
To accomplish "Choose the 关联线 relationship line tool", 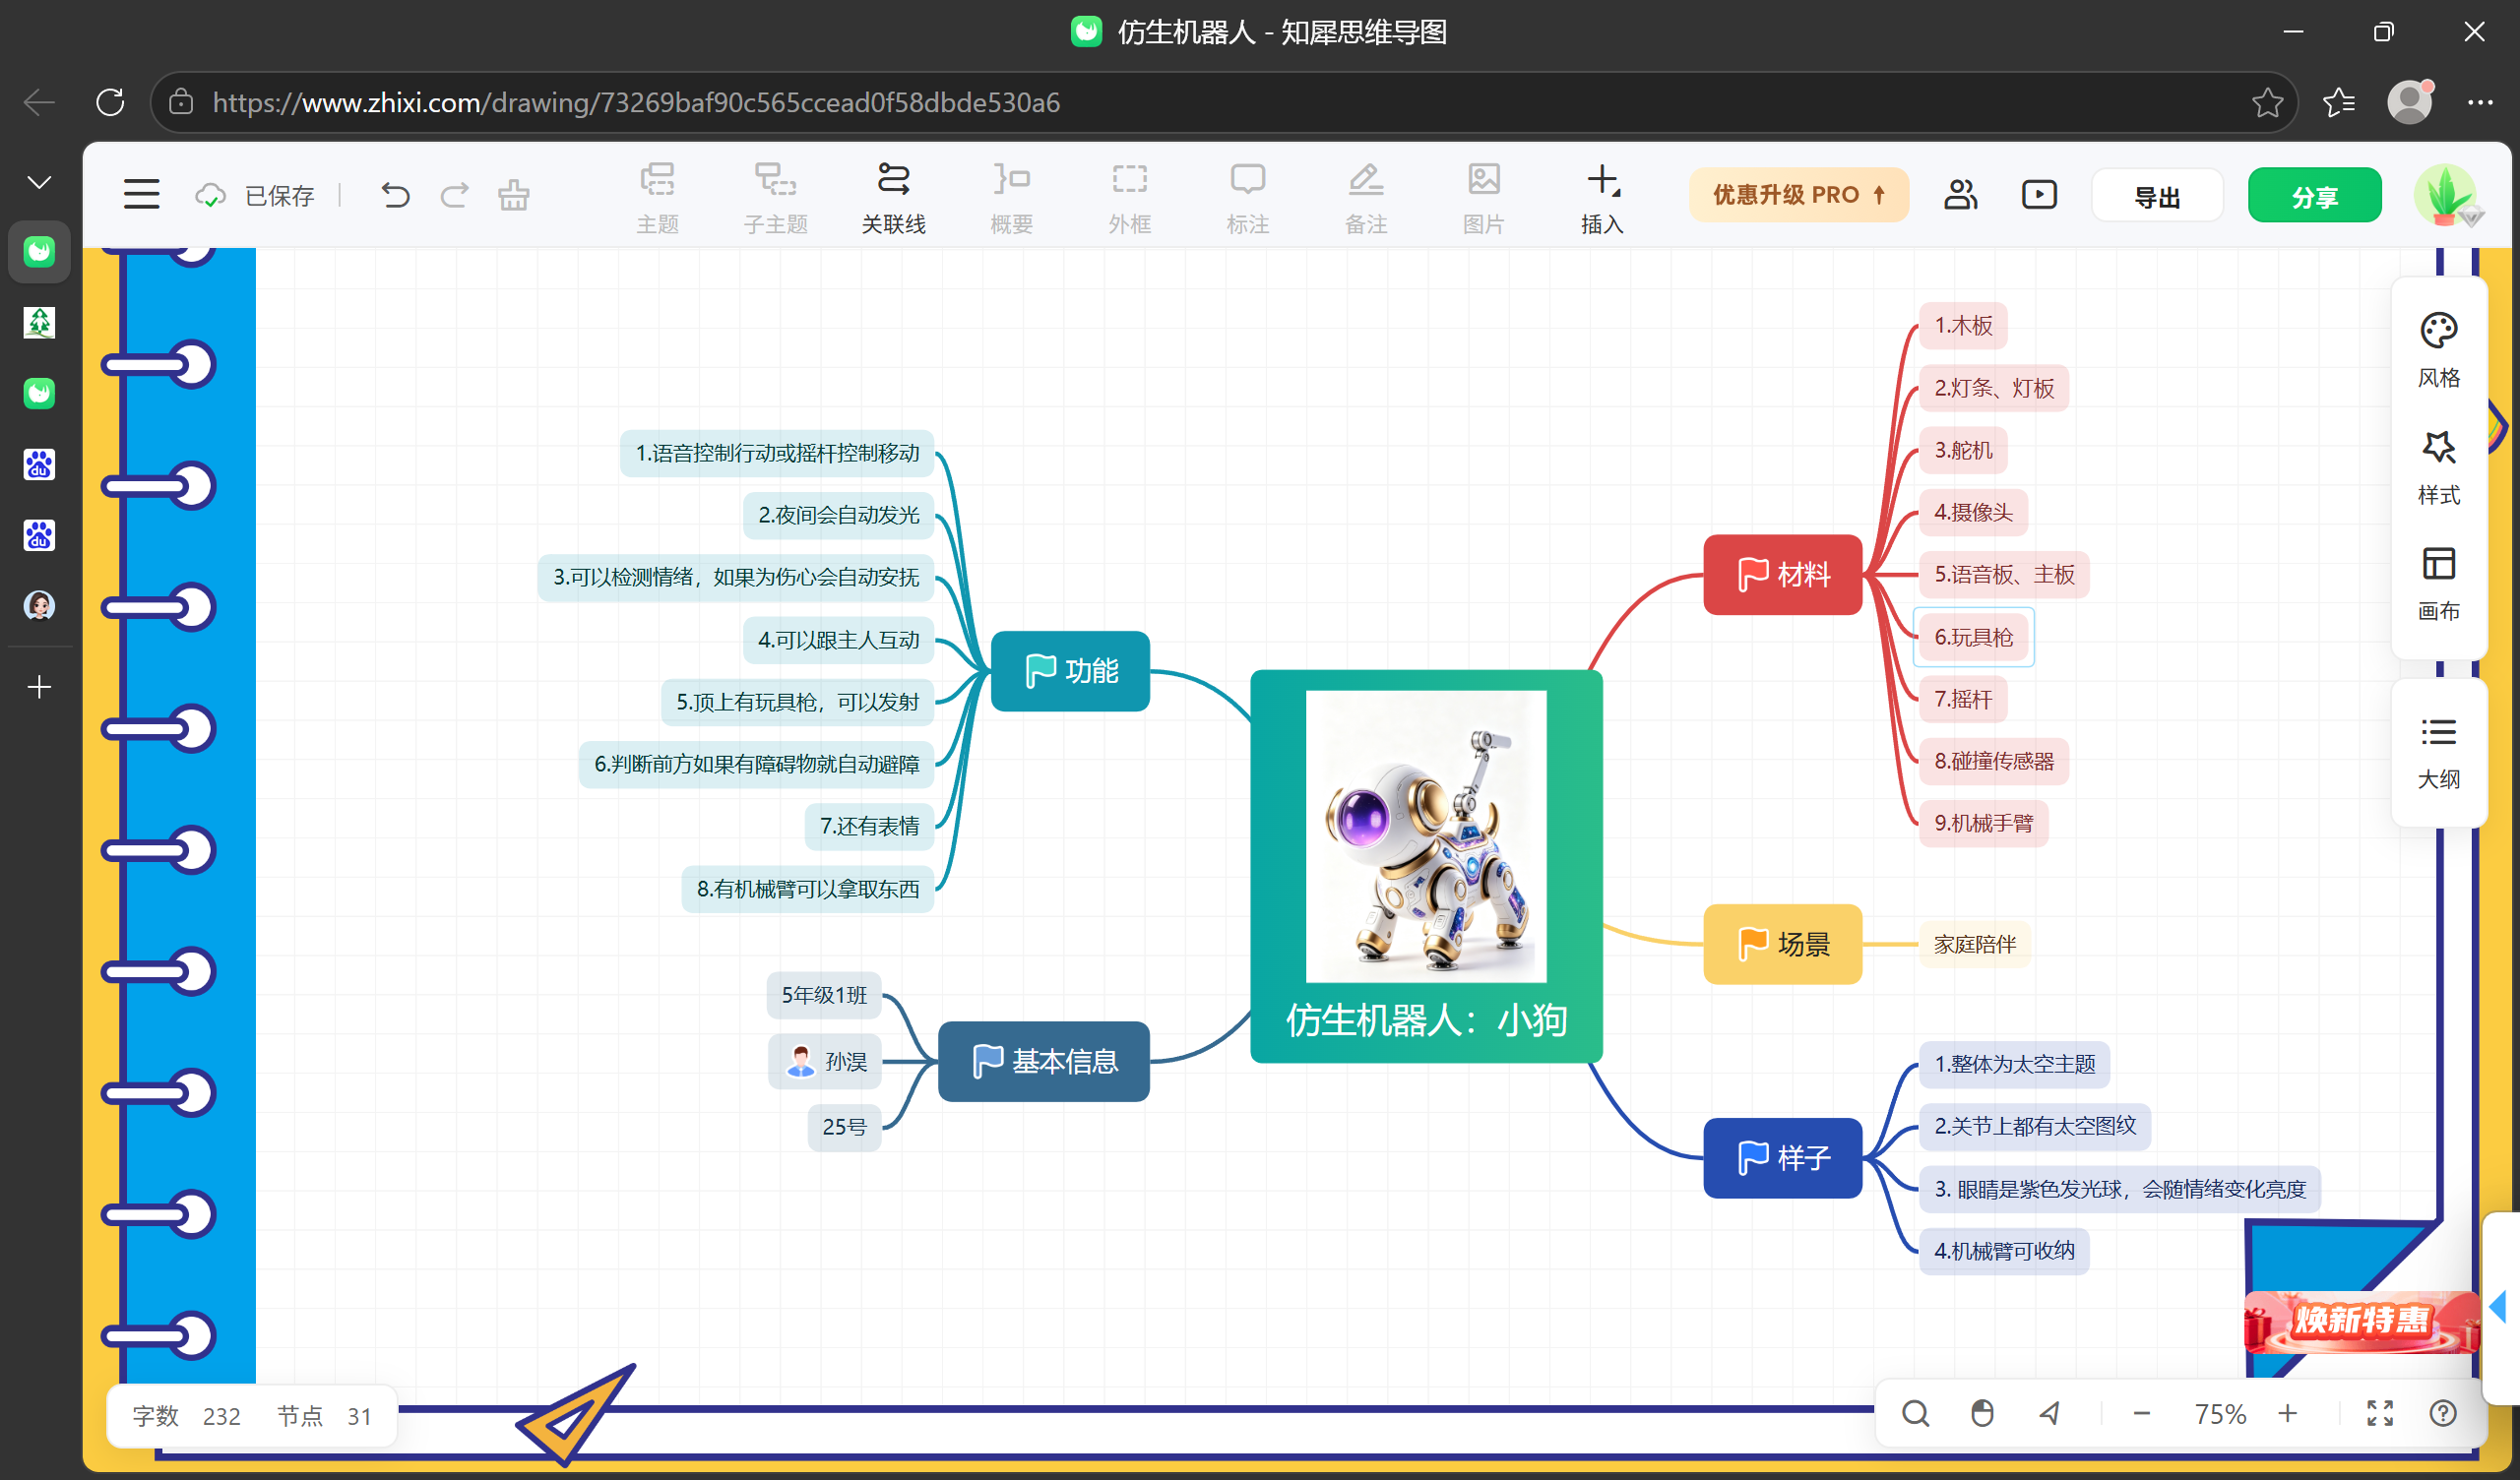I will coord(893,198).
